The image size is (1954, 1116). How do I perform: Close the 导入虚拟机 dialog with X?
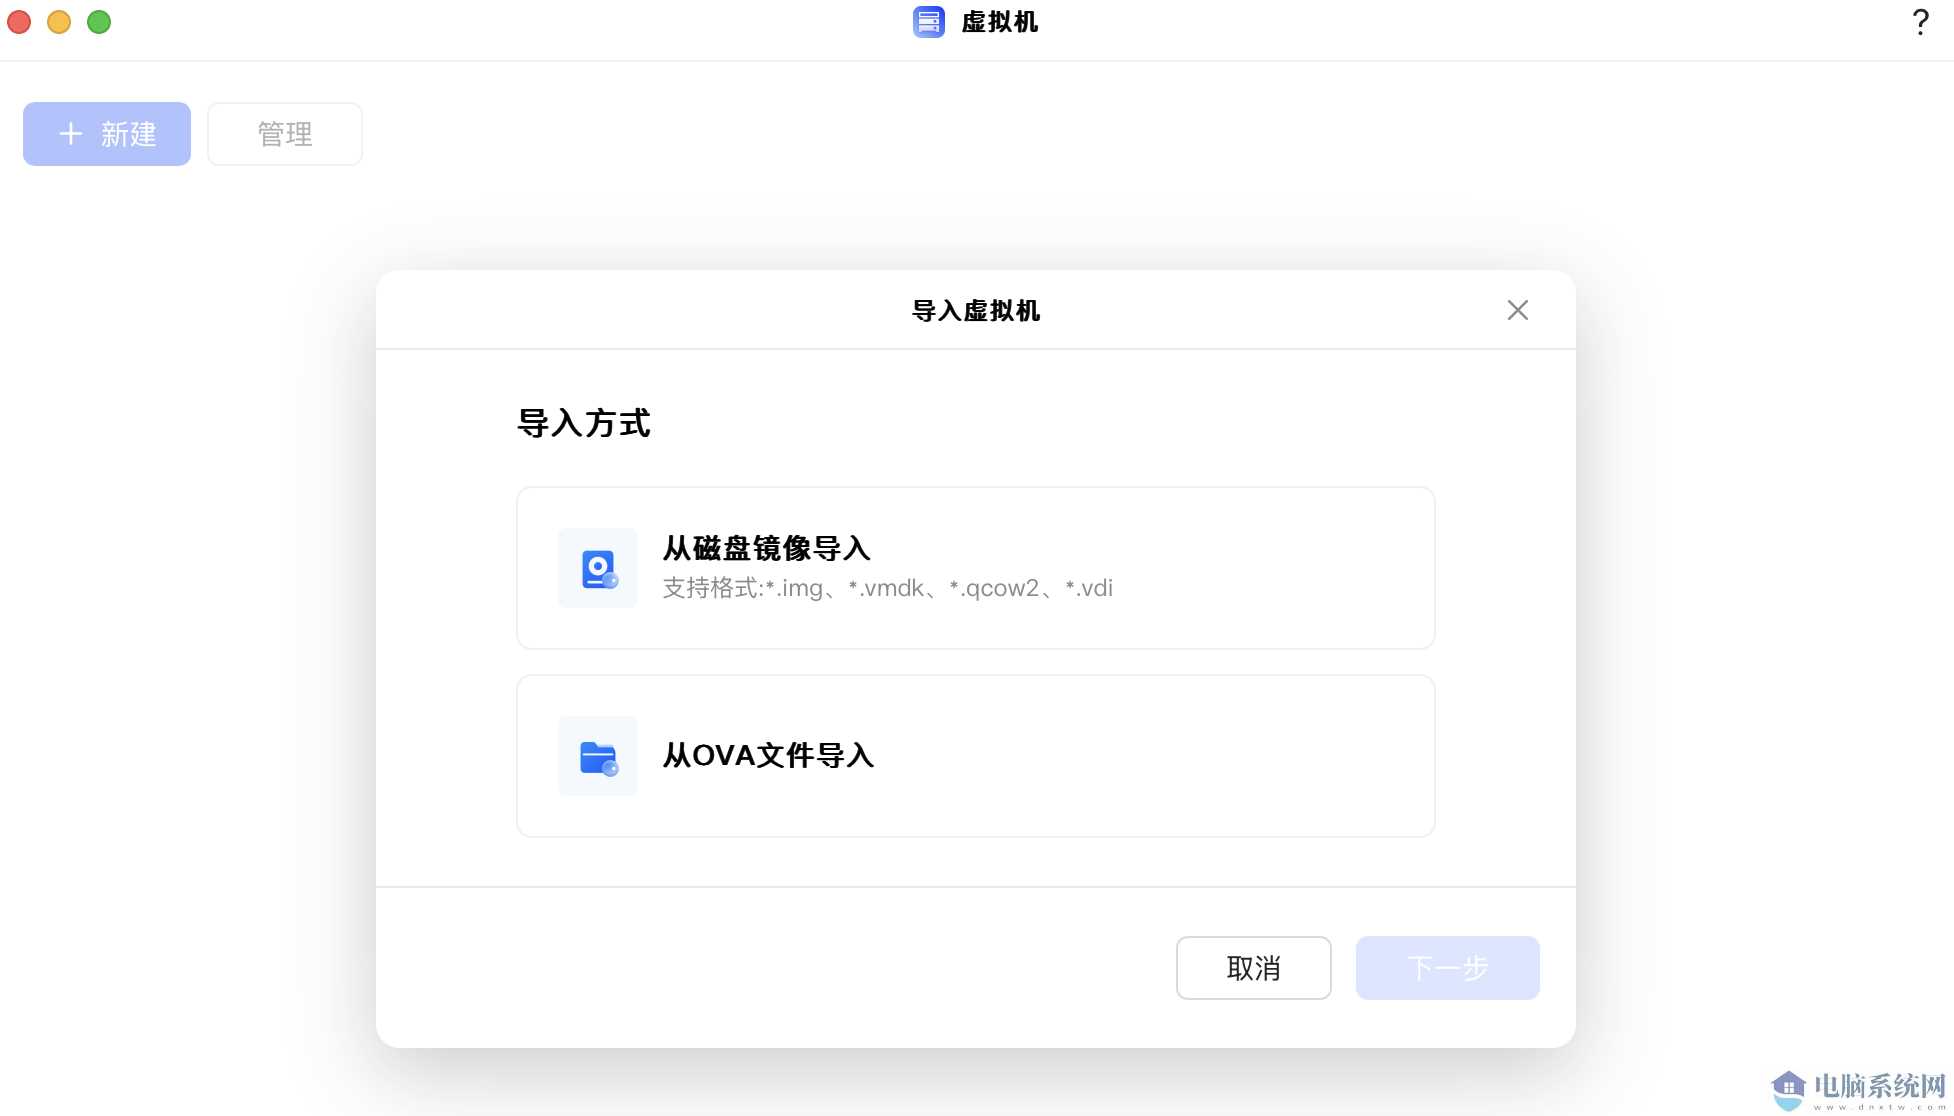(1517, 310)
